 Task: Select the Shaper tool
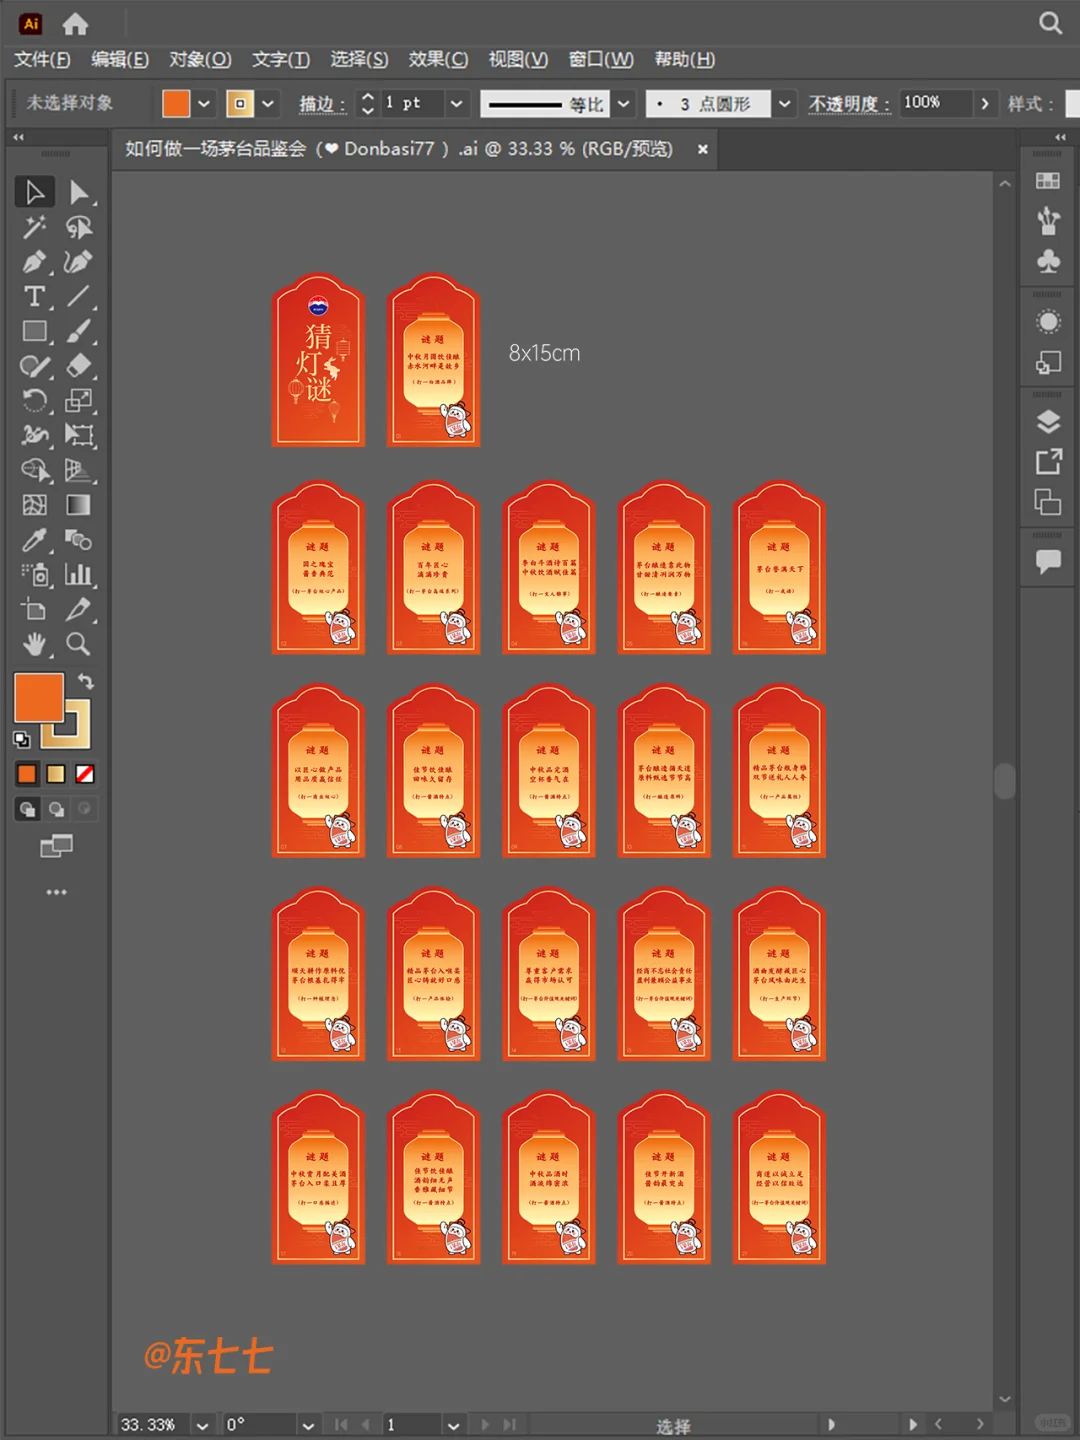tap(34, 366)
